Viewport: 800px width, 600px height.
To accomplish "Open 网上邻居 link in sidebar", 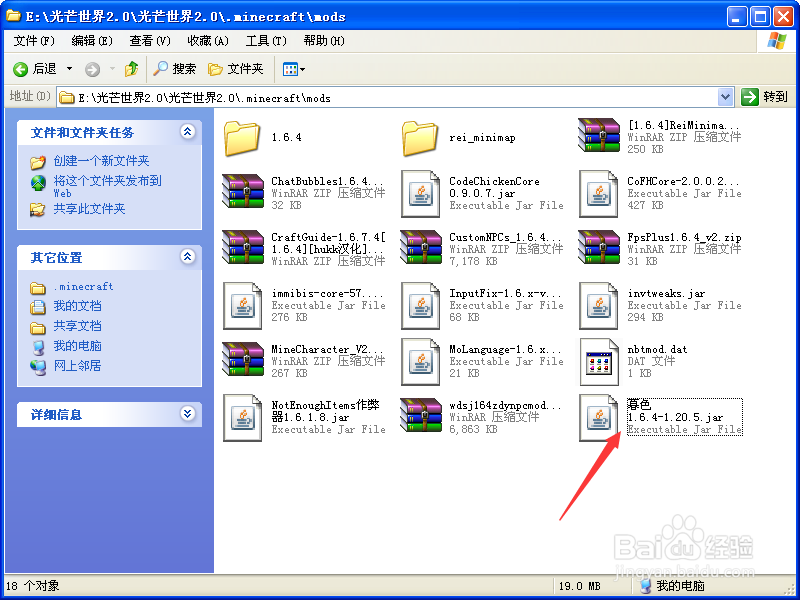I will [x=78, y=366].
